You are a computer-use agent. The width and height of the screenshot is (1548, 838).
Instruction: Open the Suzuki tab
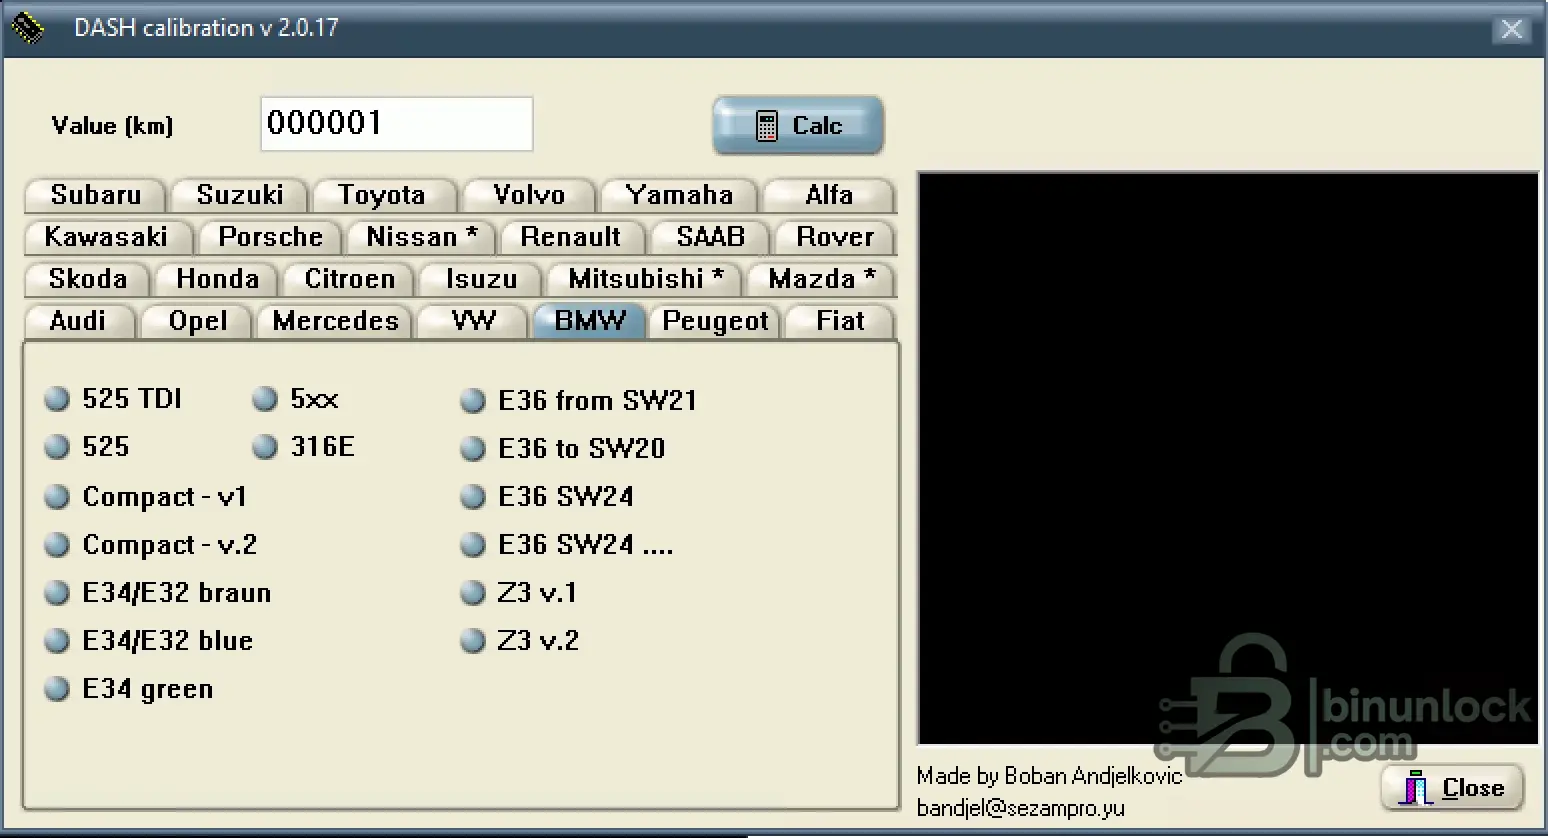click(240, 195)
